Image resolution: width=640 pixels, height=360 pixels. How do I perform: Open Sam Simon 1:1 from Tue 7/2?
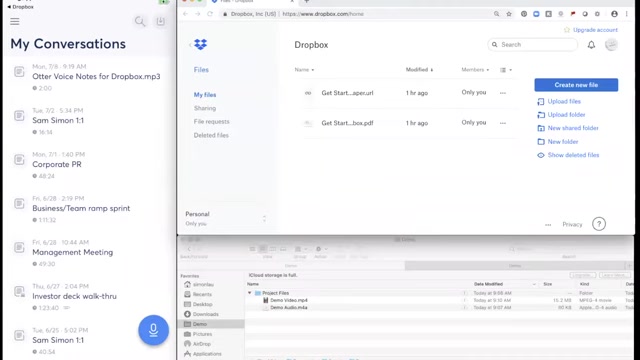tap(58, 120)
